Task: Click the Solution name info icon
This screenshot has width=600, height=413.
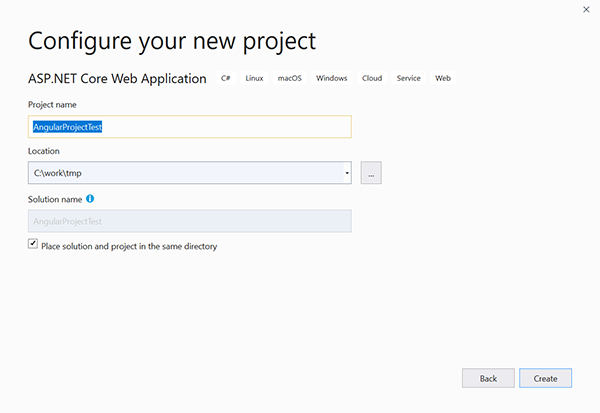Action: [90, 199]
